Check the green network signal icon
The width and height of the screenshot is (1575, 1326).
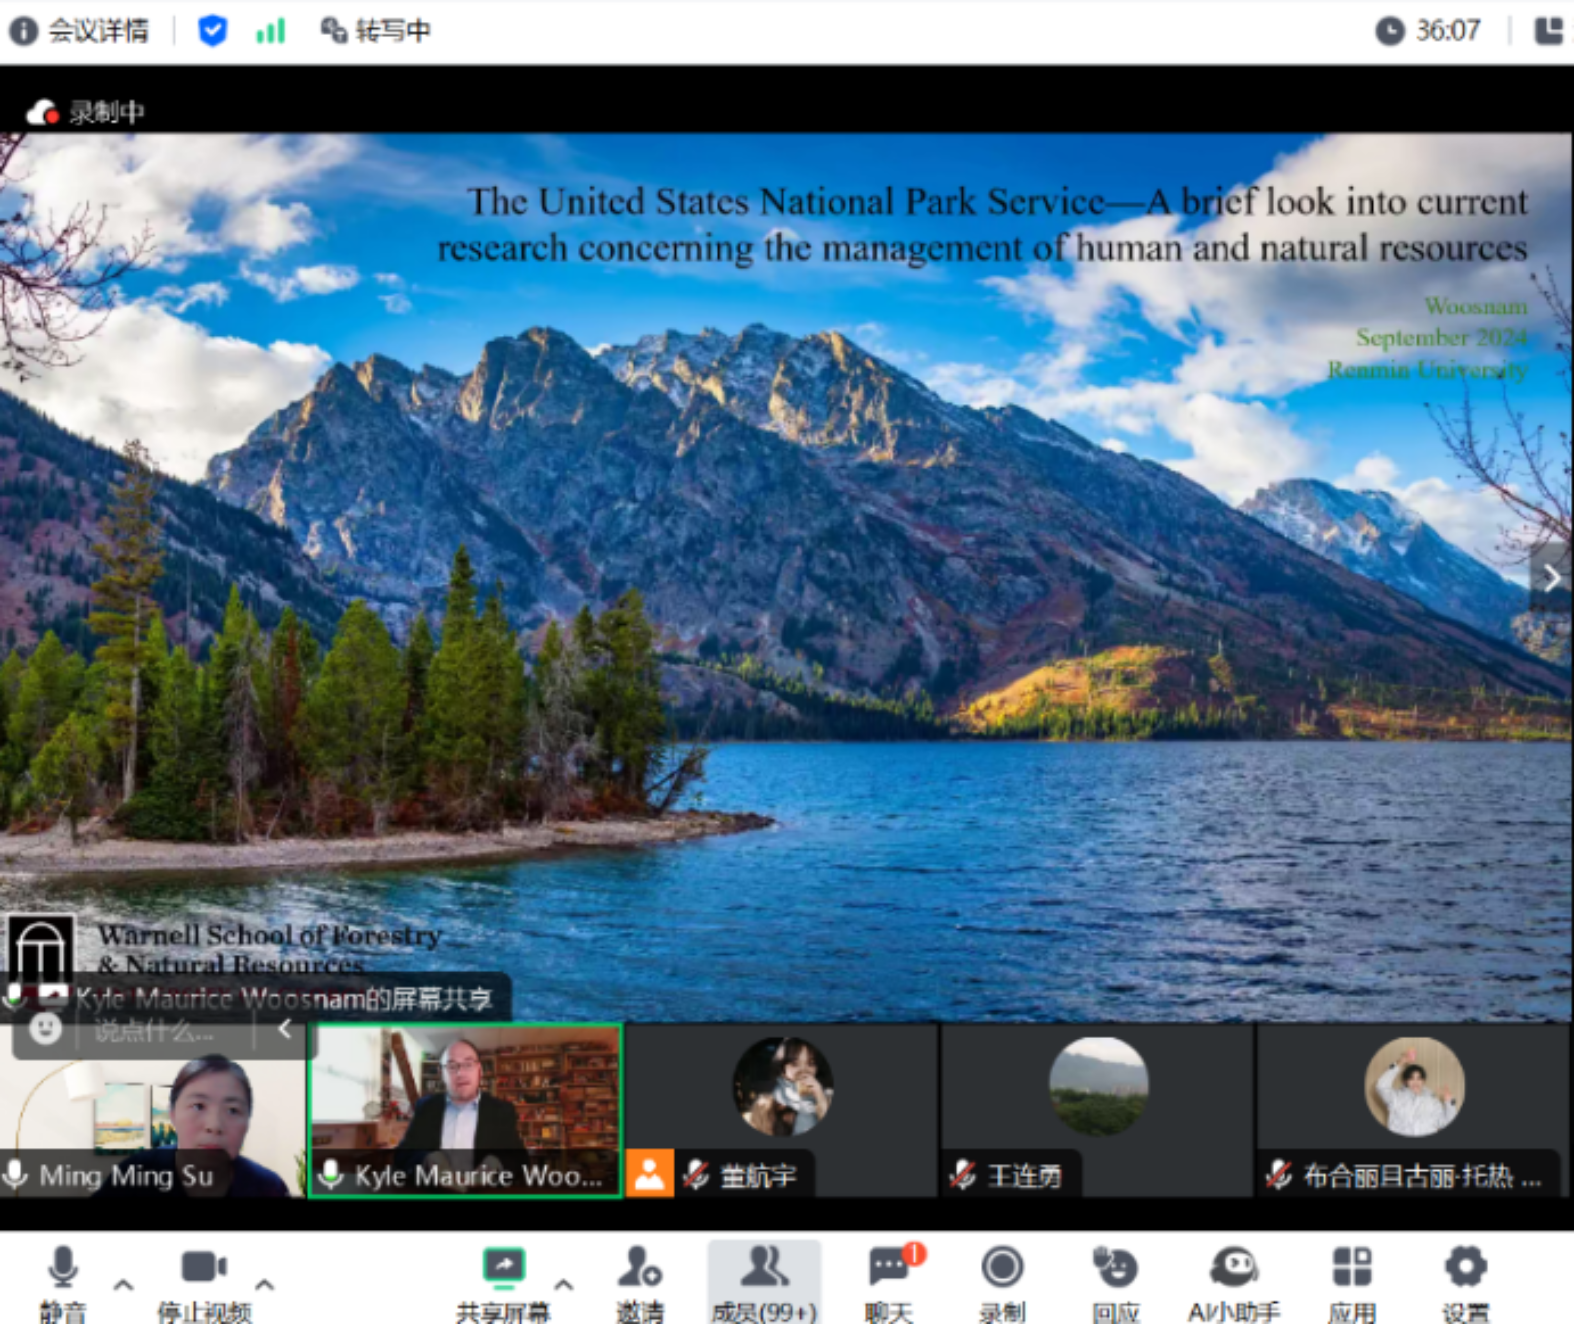point(270,31)
